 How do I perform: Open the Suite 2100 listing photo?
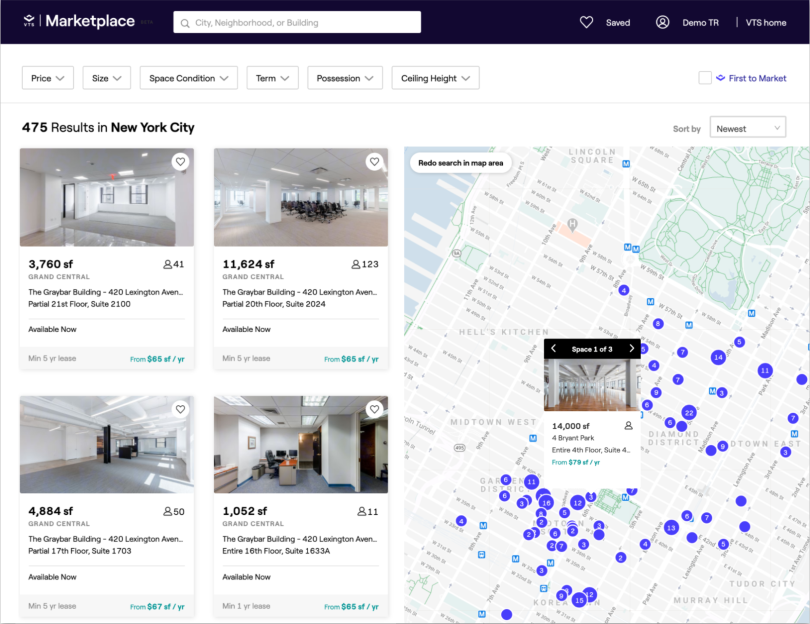pyautogui.click(x=107, y=197)
